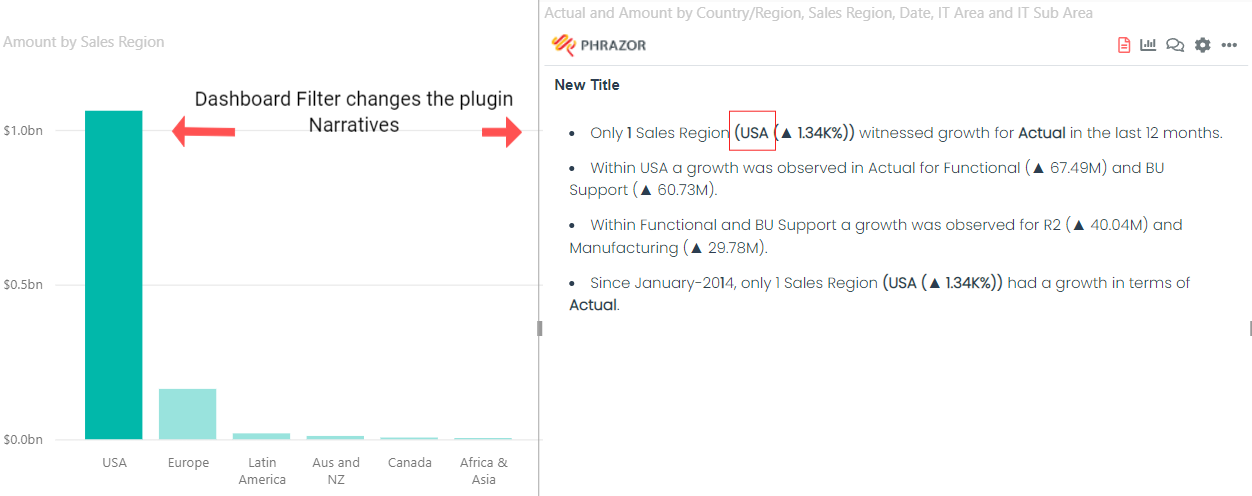The height and width of the screenshot is (496, 1252).
Task: Click the Phrazor logo
Action: [598, 45]
